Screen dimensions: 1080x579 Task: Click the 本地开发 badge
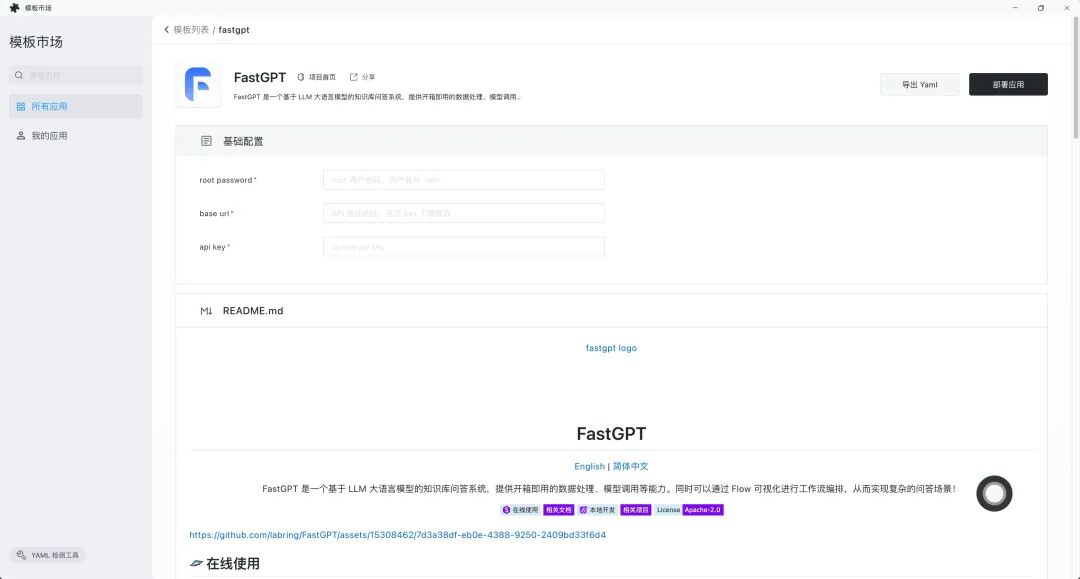pos(597,510)
